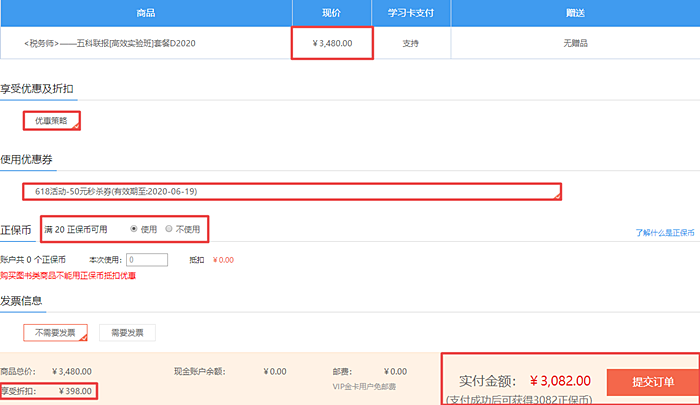This screenshot has height=405, width=700.
Task: Click 账户共 0 个正保币 text
Action: click(x=33, y=260)
